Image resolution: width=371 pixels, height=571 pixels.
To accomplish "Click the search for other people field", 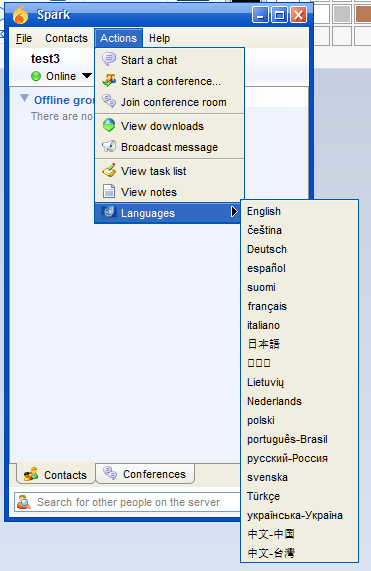I will tap(127, 502).
